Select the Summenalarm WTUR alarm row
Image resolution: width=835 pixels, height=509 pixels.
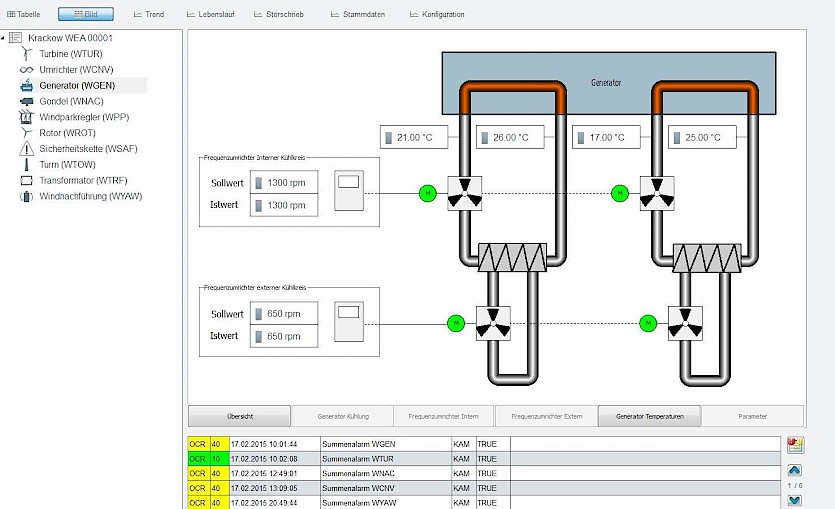point(484,458)
